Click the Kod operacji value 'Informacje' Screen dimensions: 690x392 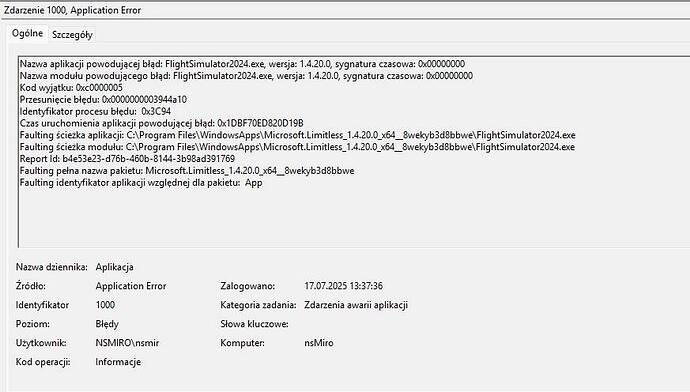tap(118, 362)
